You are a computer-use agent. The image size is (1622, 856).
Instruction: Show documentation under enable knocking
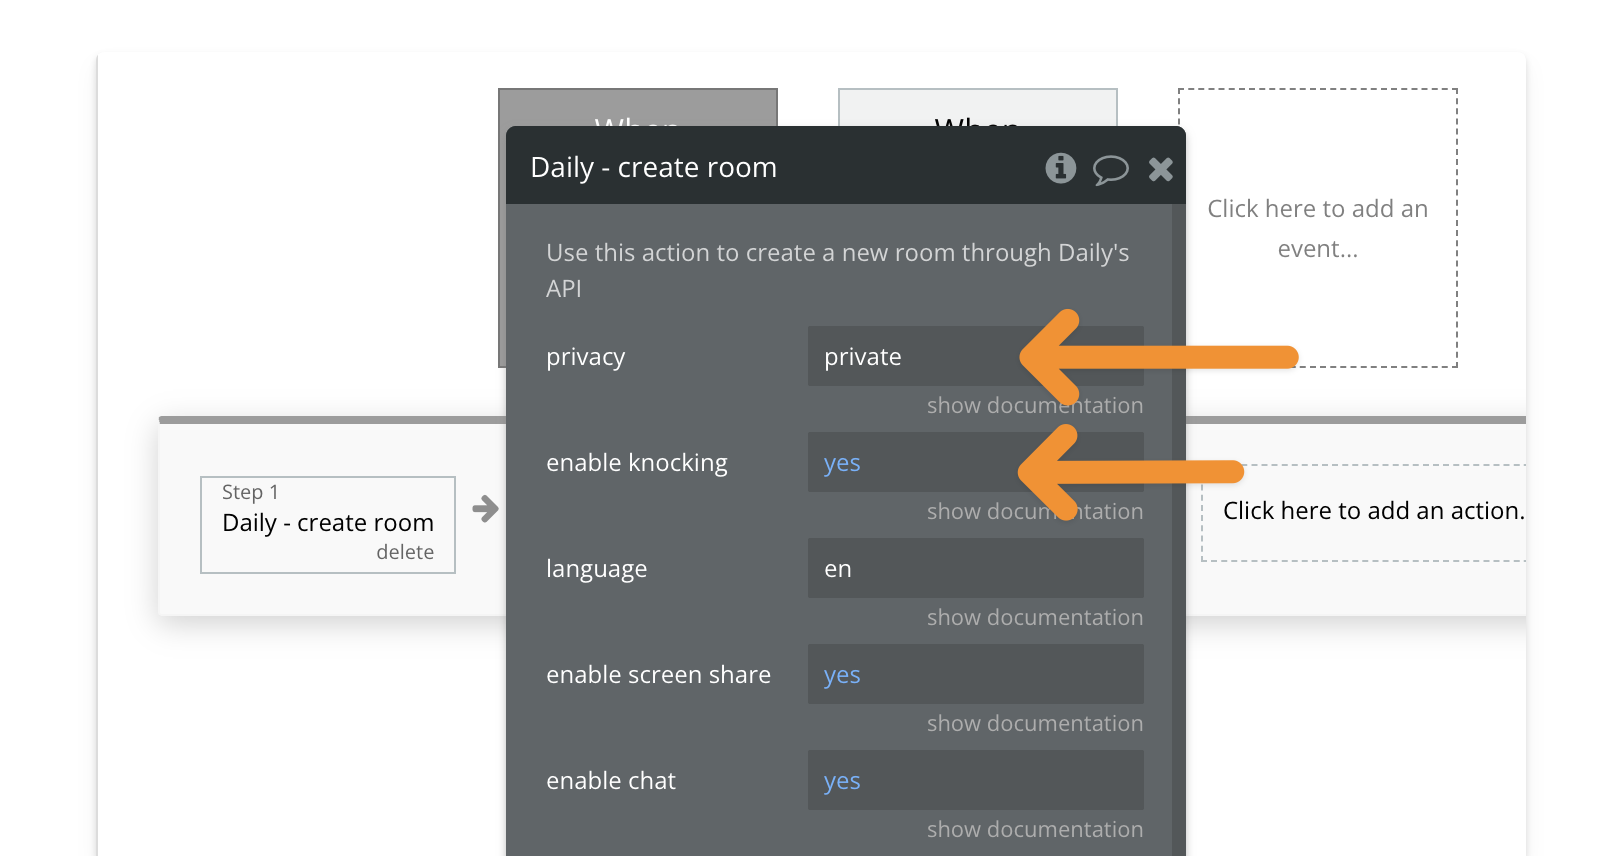click(x=1034, y=511)
